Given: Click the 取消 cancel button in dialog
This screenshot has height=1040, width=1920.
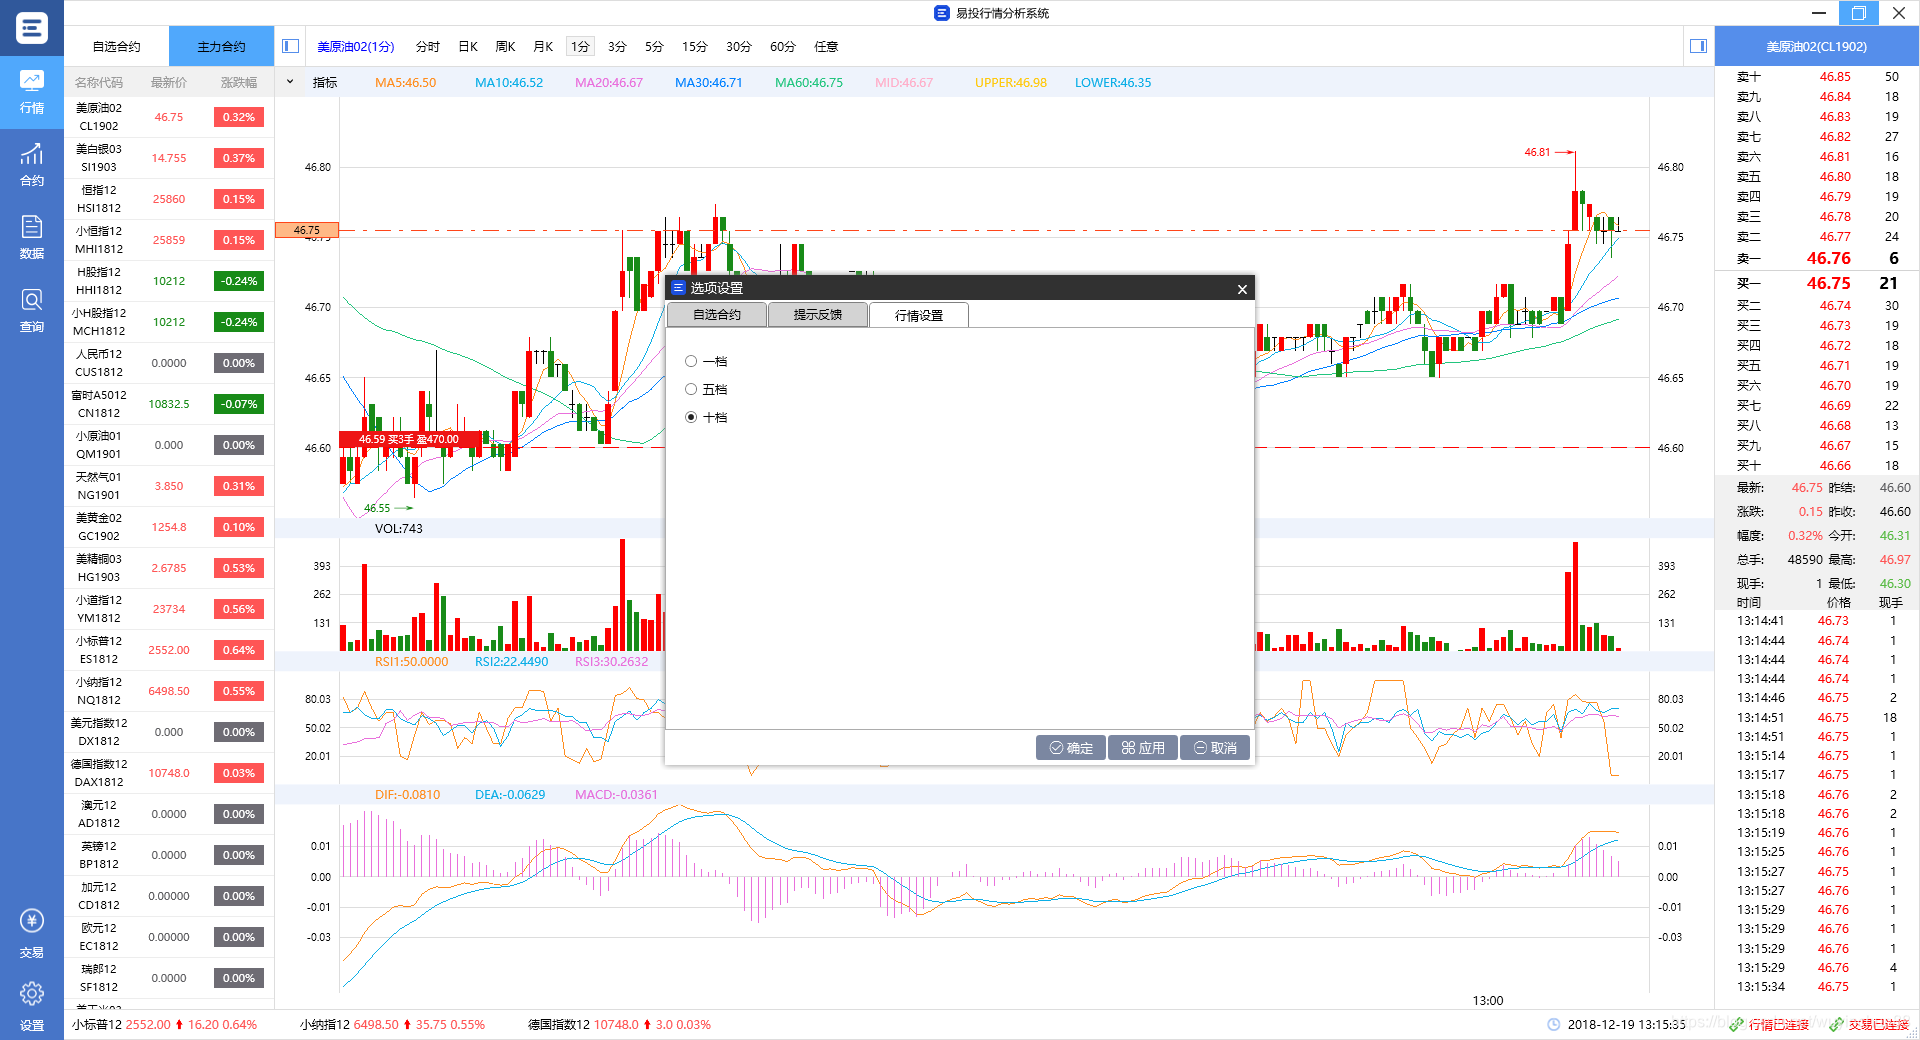Looking at the screenshot, I should click(1215, 748).
